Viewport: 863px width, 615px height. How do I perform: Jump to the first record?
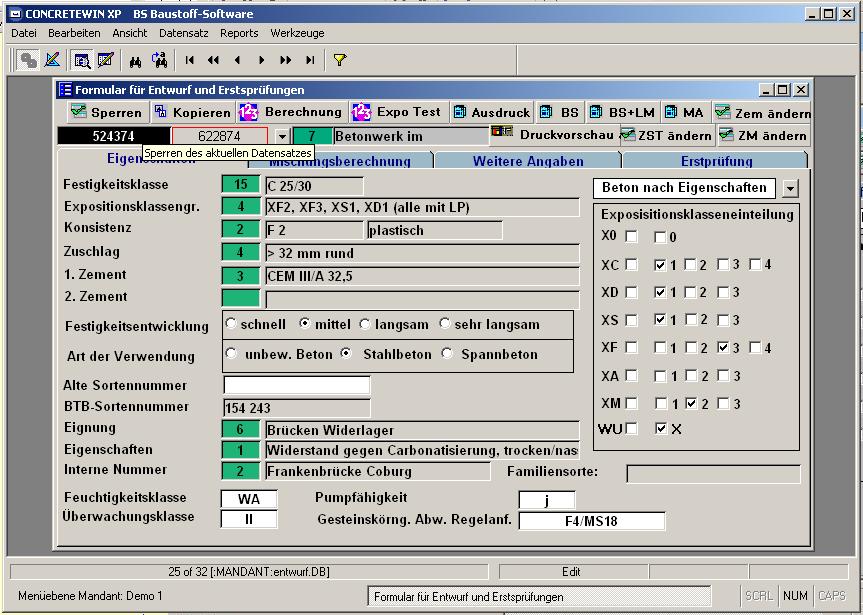tap(190, 60)
